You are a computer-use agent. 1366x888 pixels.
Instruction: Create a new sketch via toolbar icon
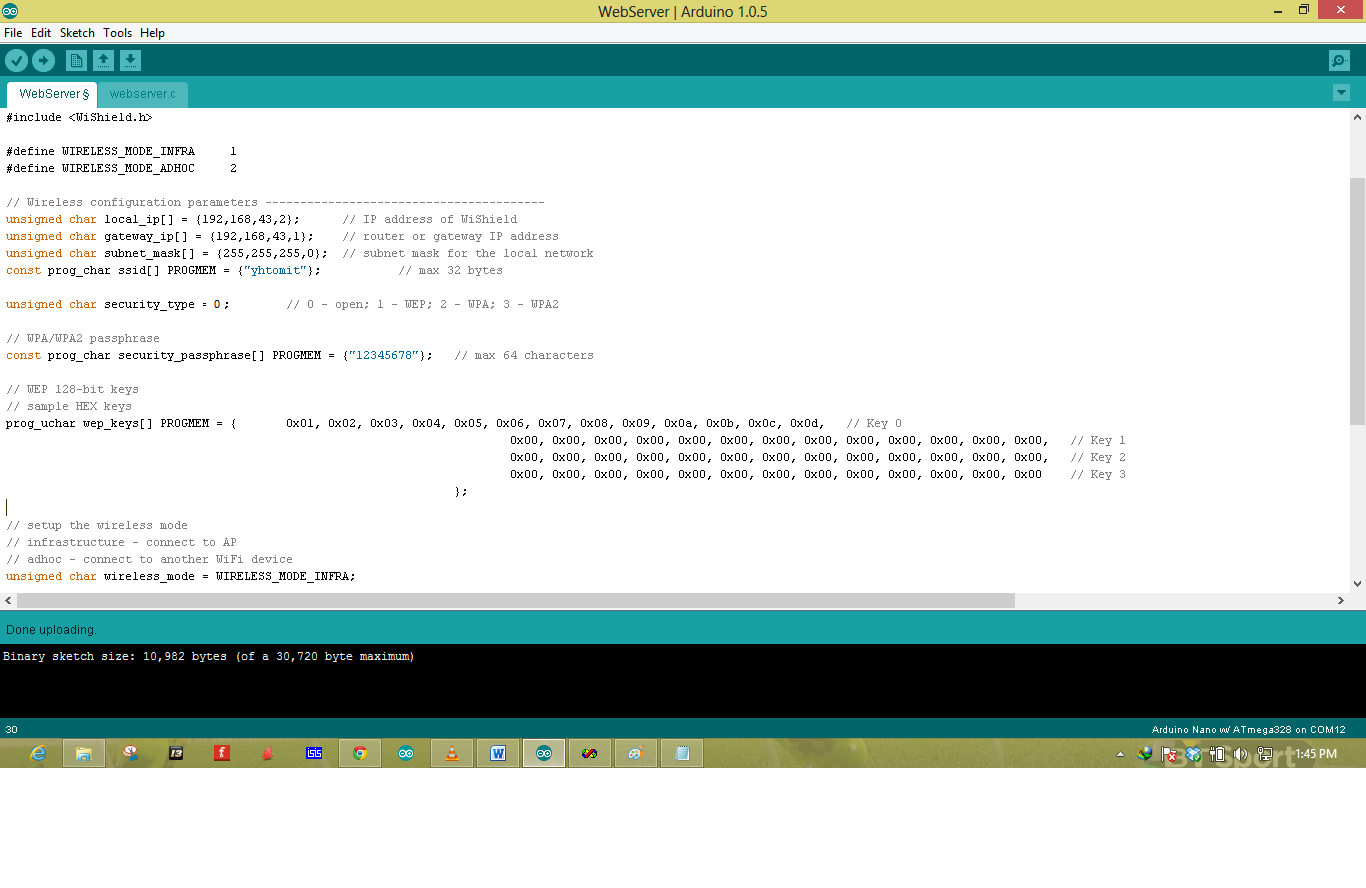click(76, 61)
